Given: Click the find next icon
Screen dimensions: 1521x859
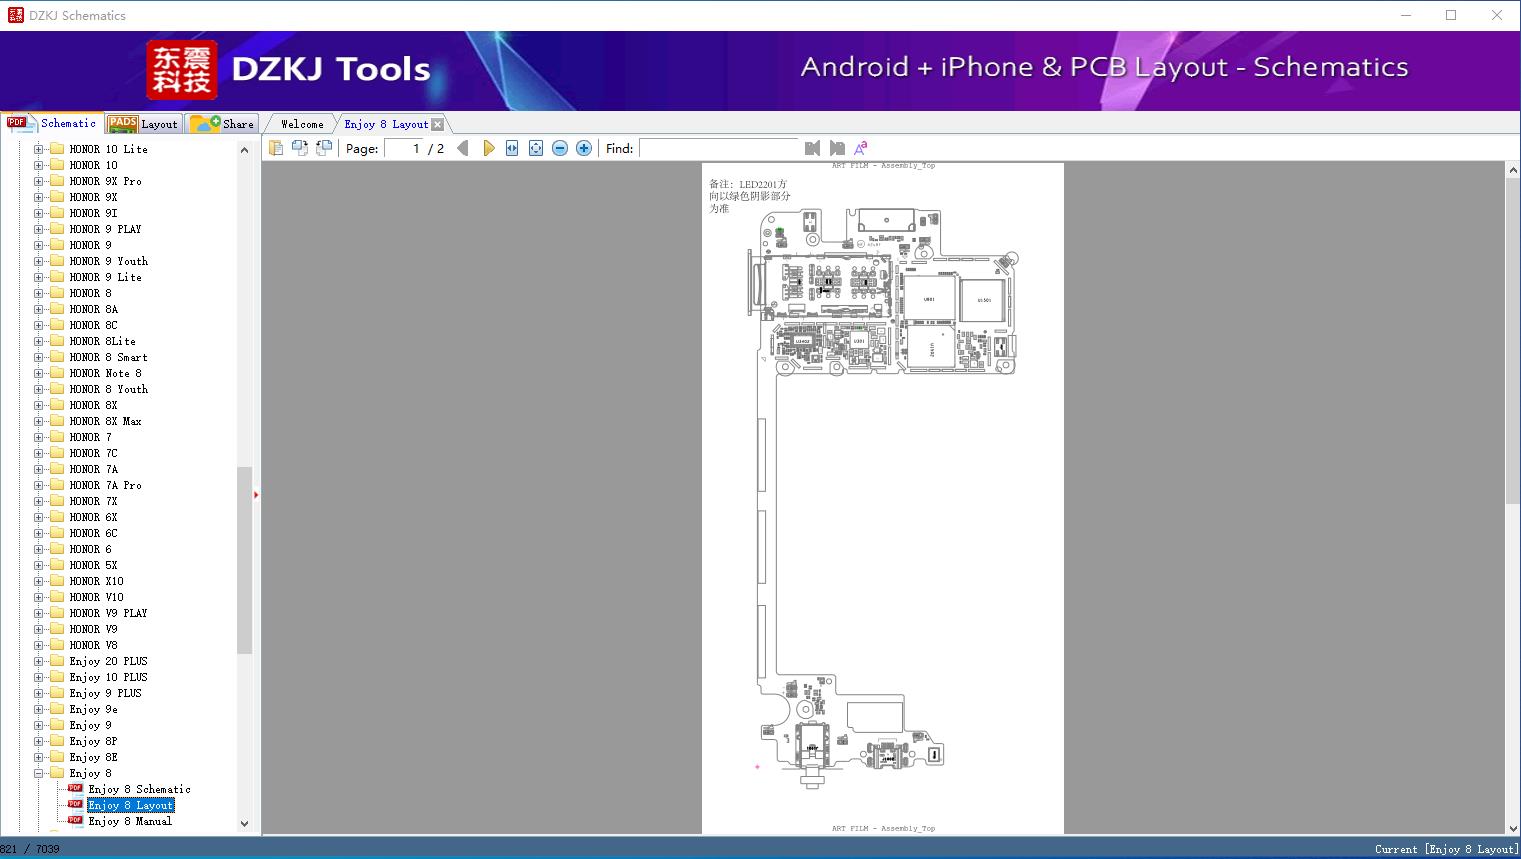Looking at the screenshot, I should coord(837,148).
